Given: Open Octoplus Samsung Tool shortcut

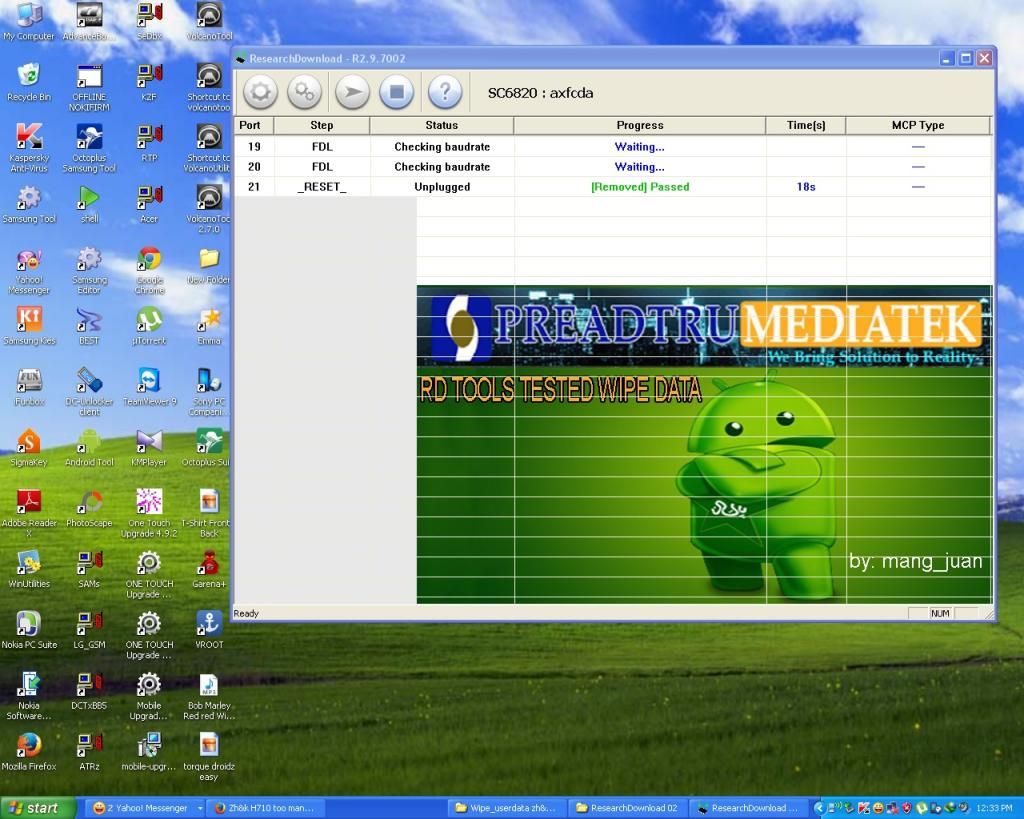Looking at the screenshot, I should [89, 148].
